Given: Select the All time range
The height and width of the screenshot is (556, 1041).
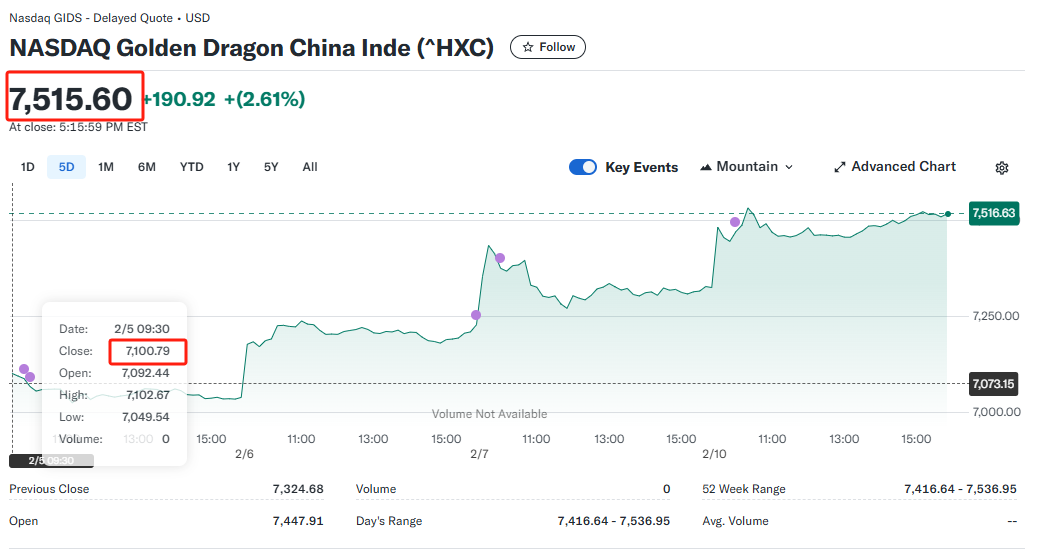Looking at the screenshot, I should (310, 167).
